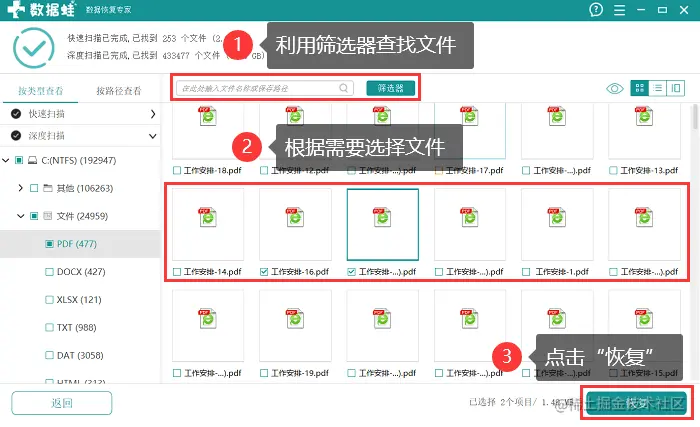Screen dimensions: 700x427
Task: Expand the 快速扫描 section arrow
Action: tap(153, 114)
